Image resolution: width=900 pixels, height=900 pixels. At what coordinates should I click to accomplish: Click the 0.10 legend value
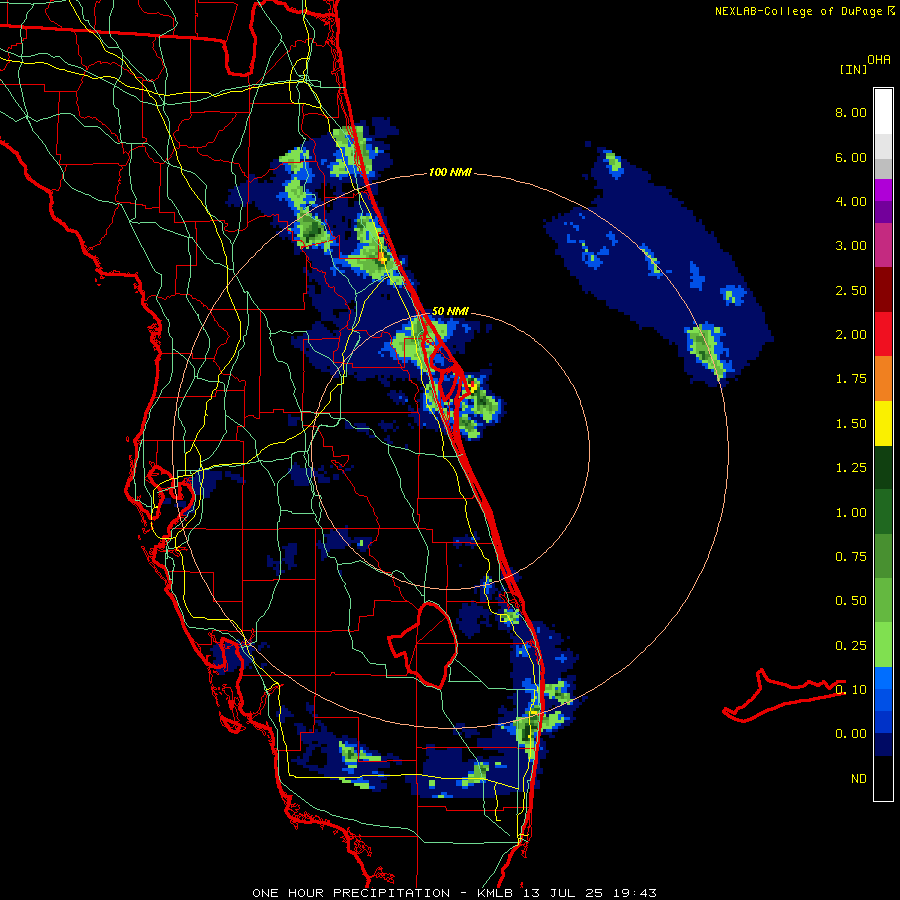[851, 690]
